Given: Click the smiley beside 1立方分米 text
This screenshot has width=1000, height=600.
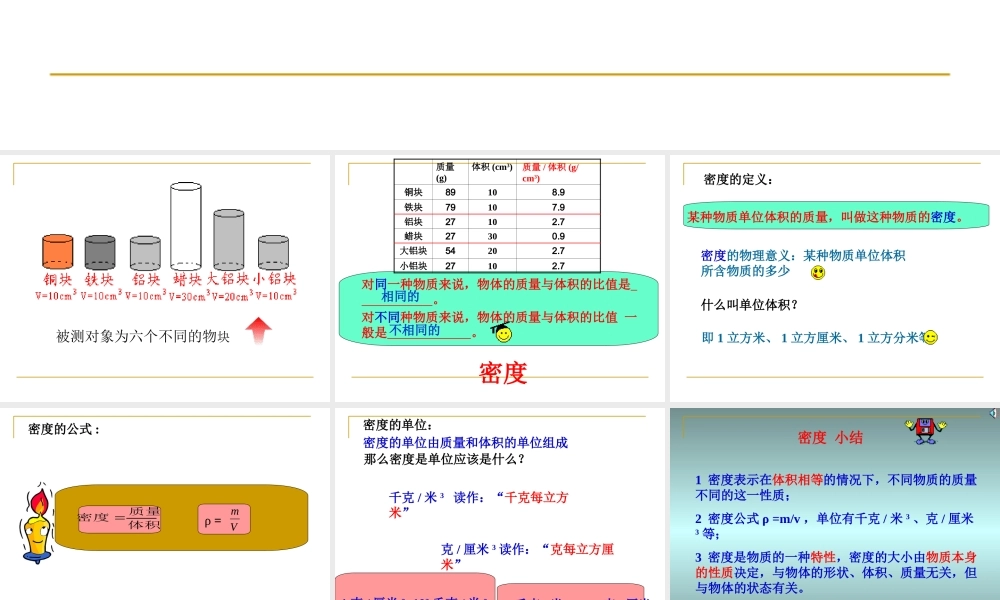Looking at the screenshot, I should (930, 337).
